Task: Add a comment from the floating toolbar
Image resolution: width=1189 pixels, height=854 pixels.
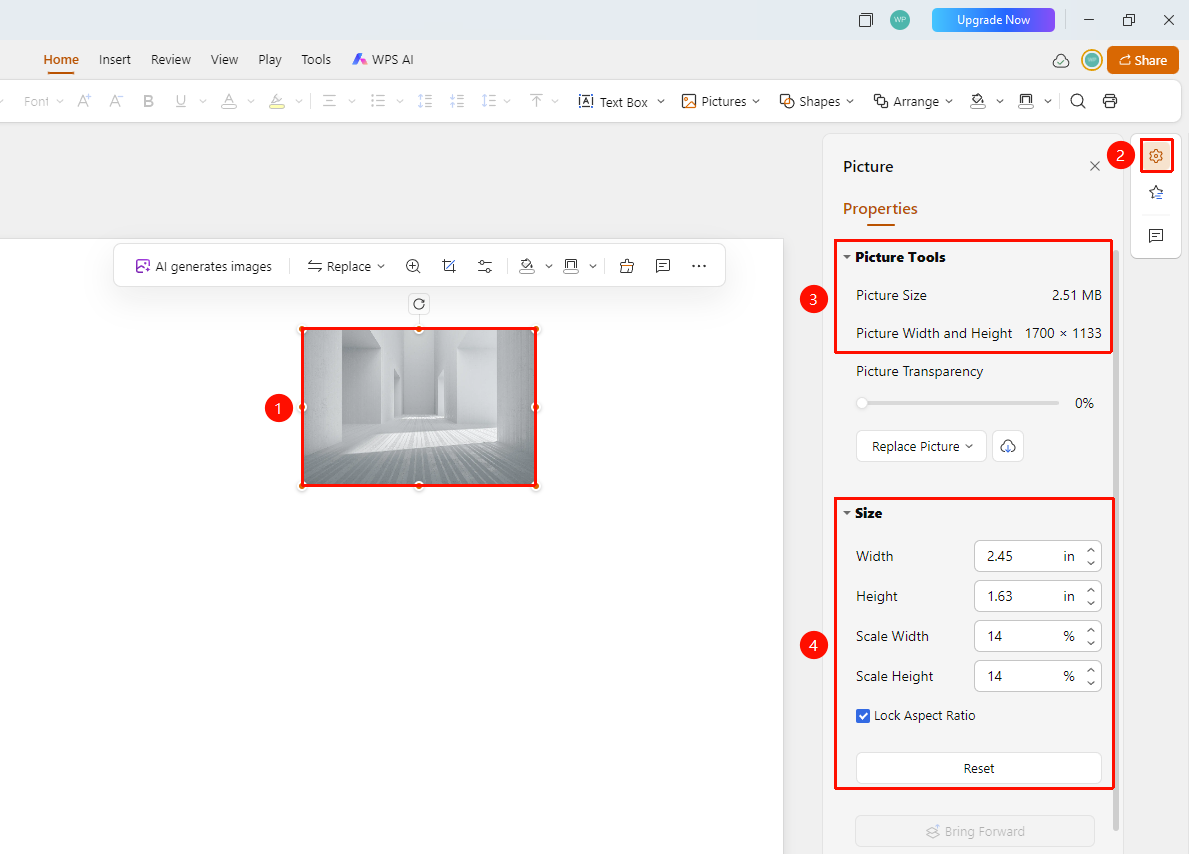Action: 663,266
